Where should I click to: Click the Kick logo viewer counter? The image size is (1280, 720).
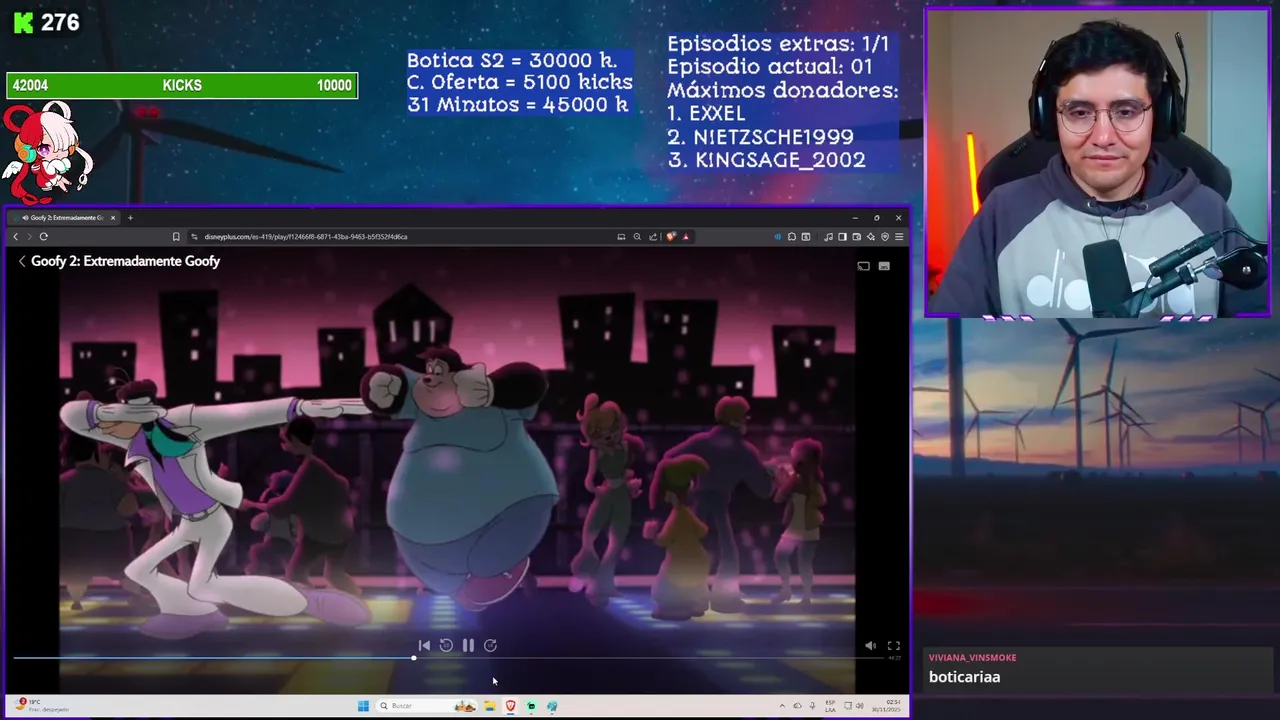(46, 22)
